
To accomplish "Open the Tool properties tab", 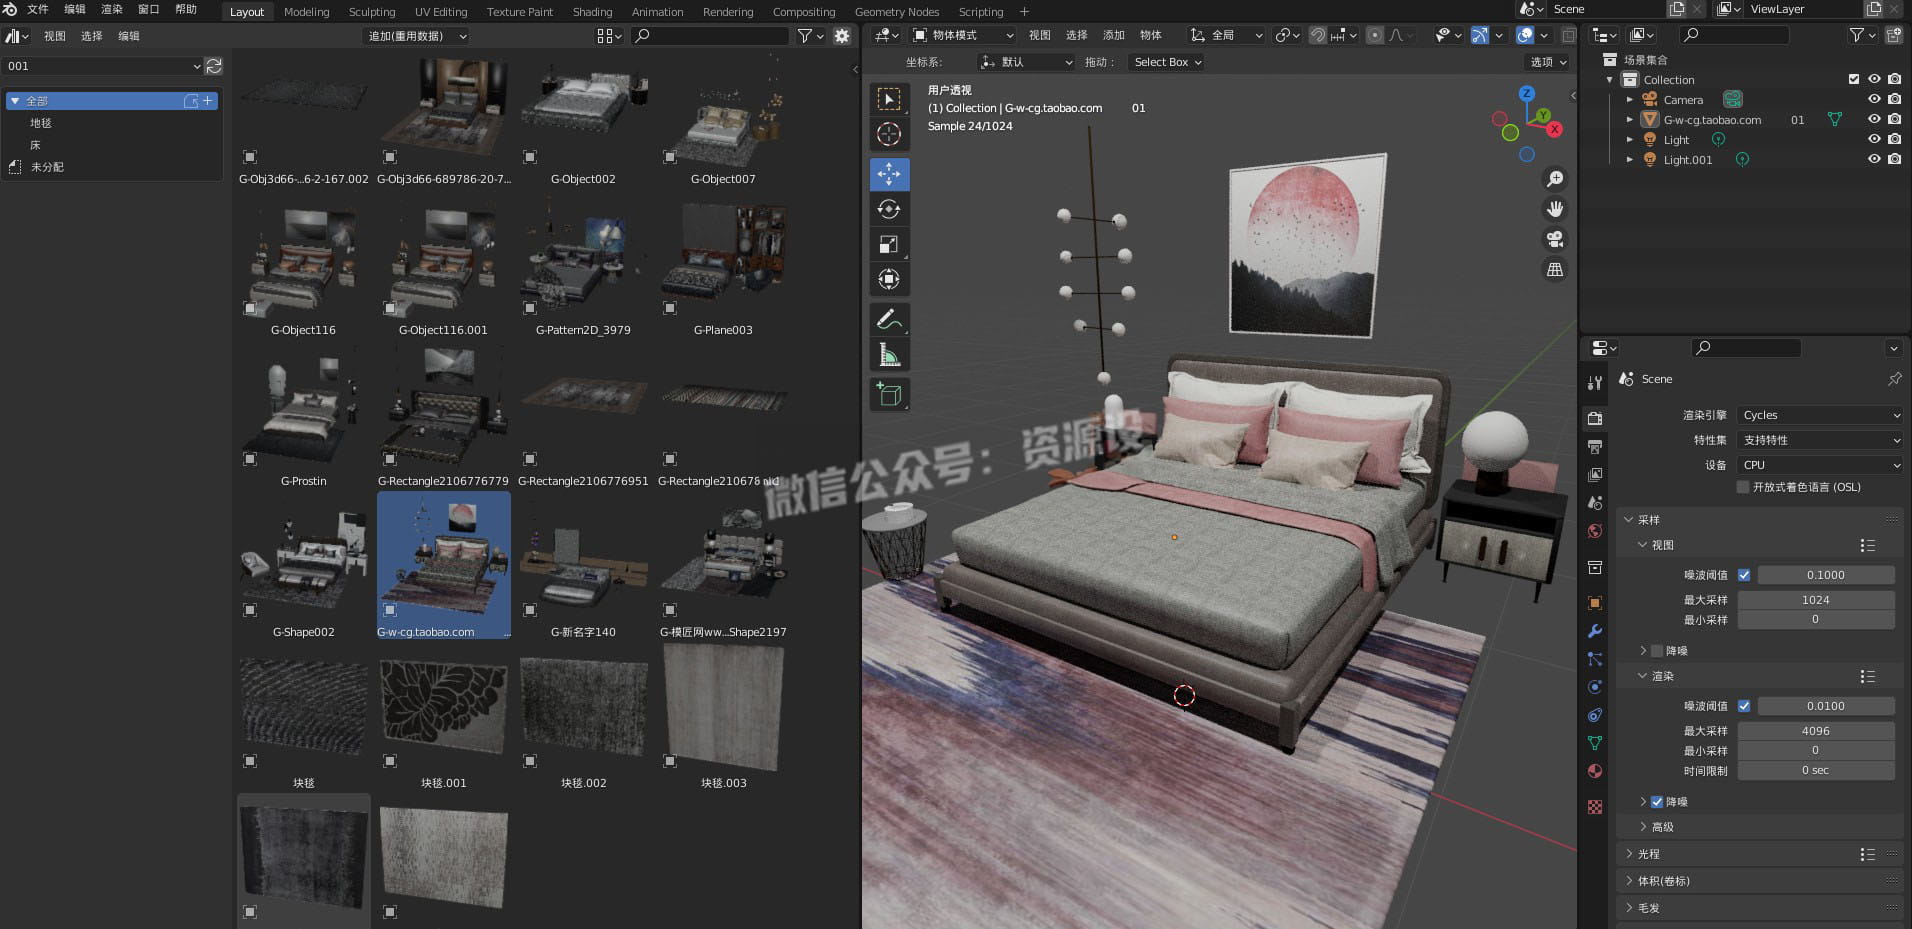I will pos(1595,383).
